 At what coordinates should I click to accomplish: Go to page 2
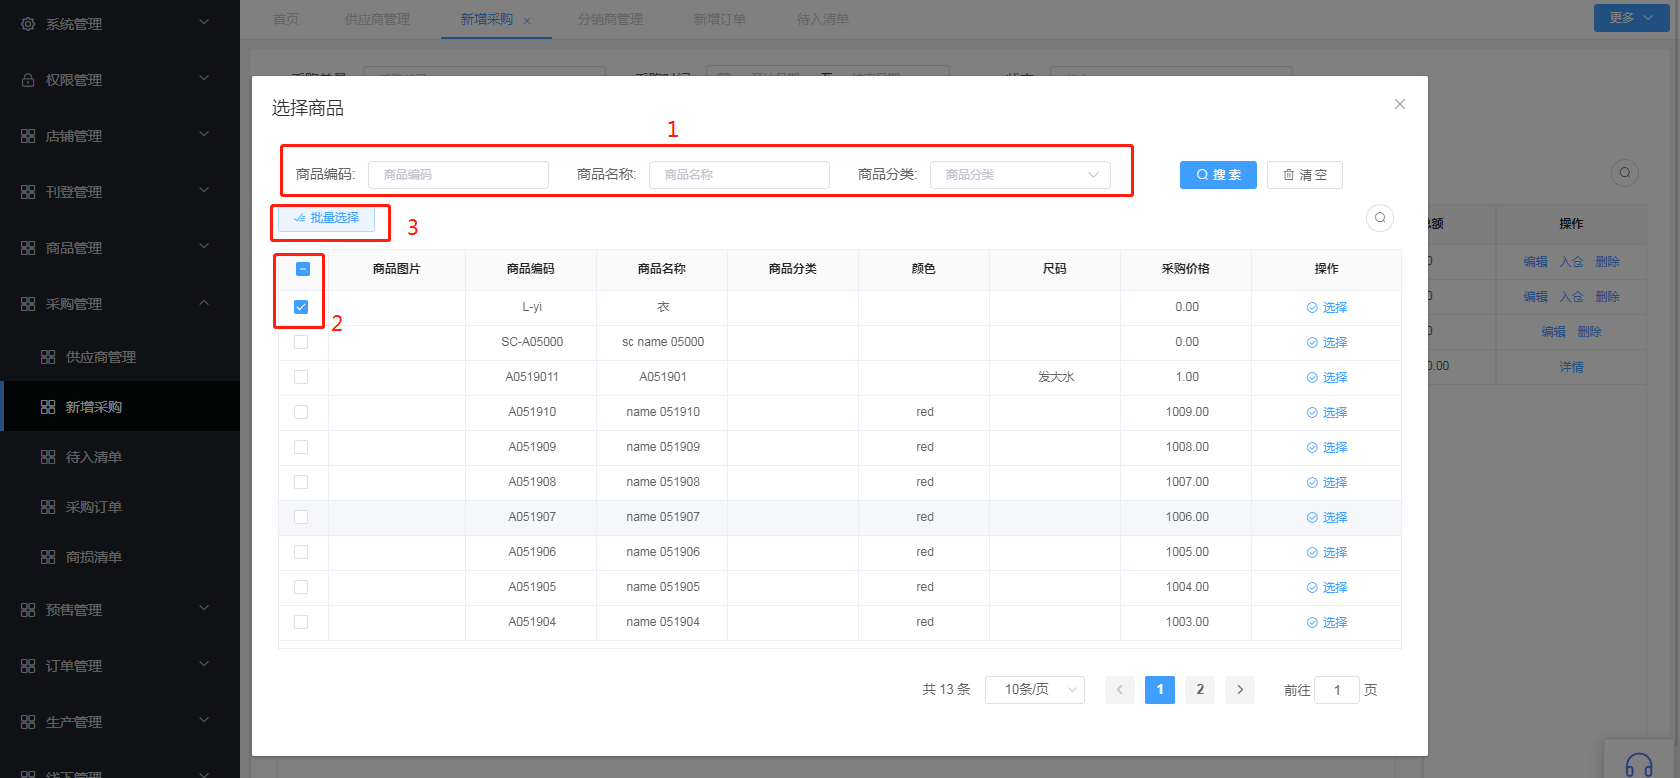(x=1200, y=690)
